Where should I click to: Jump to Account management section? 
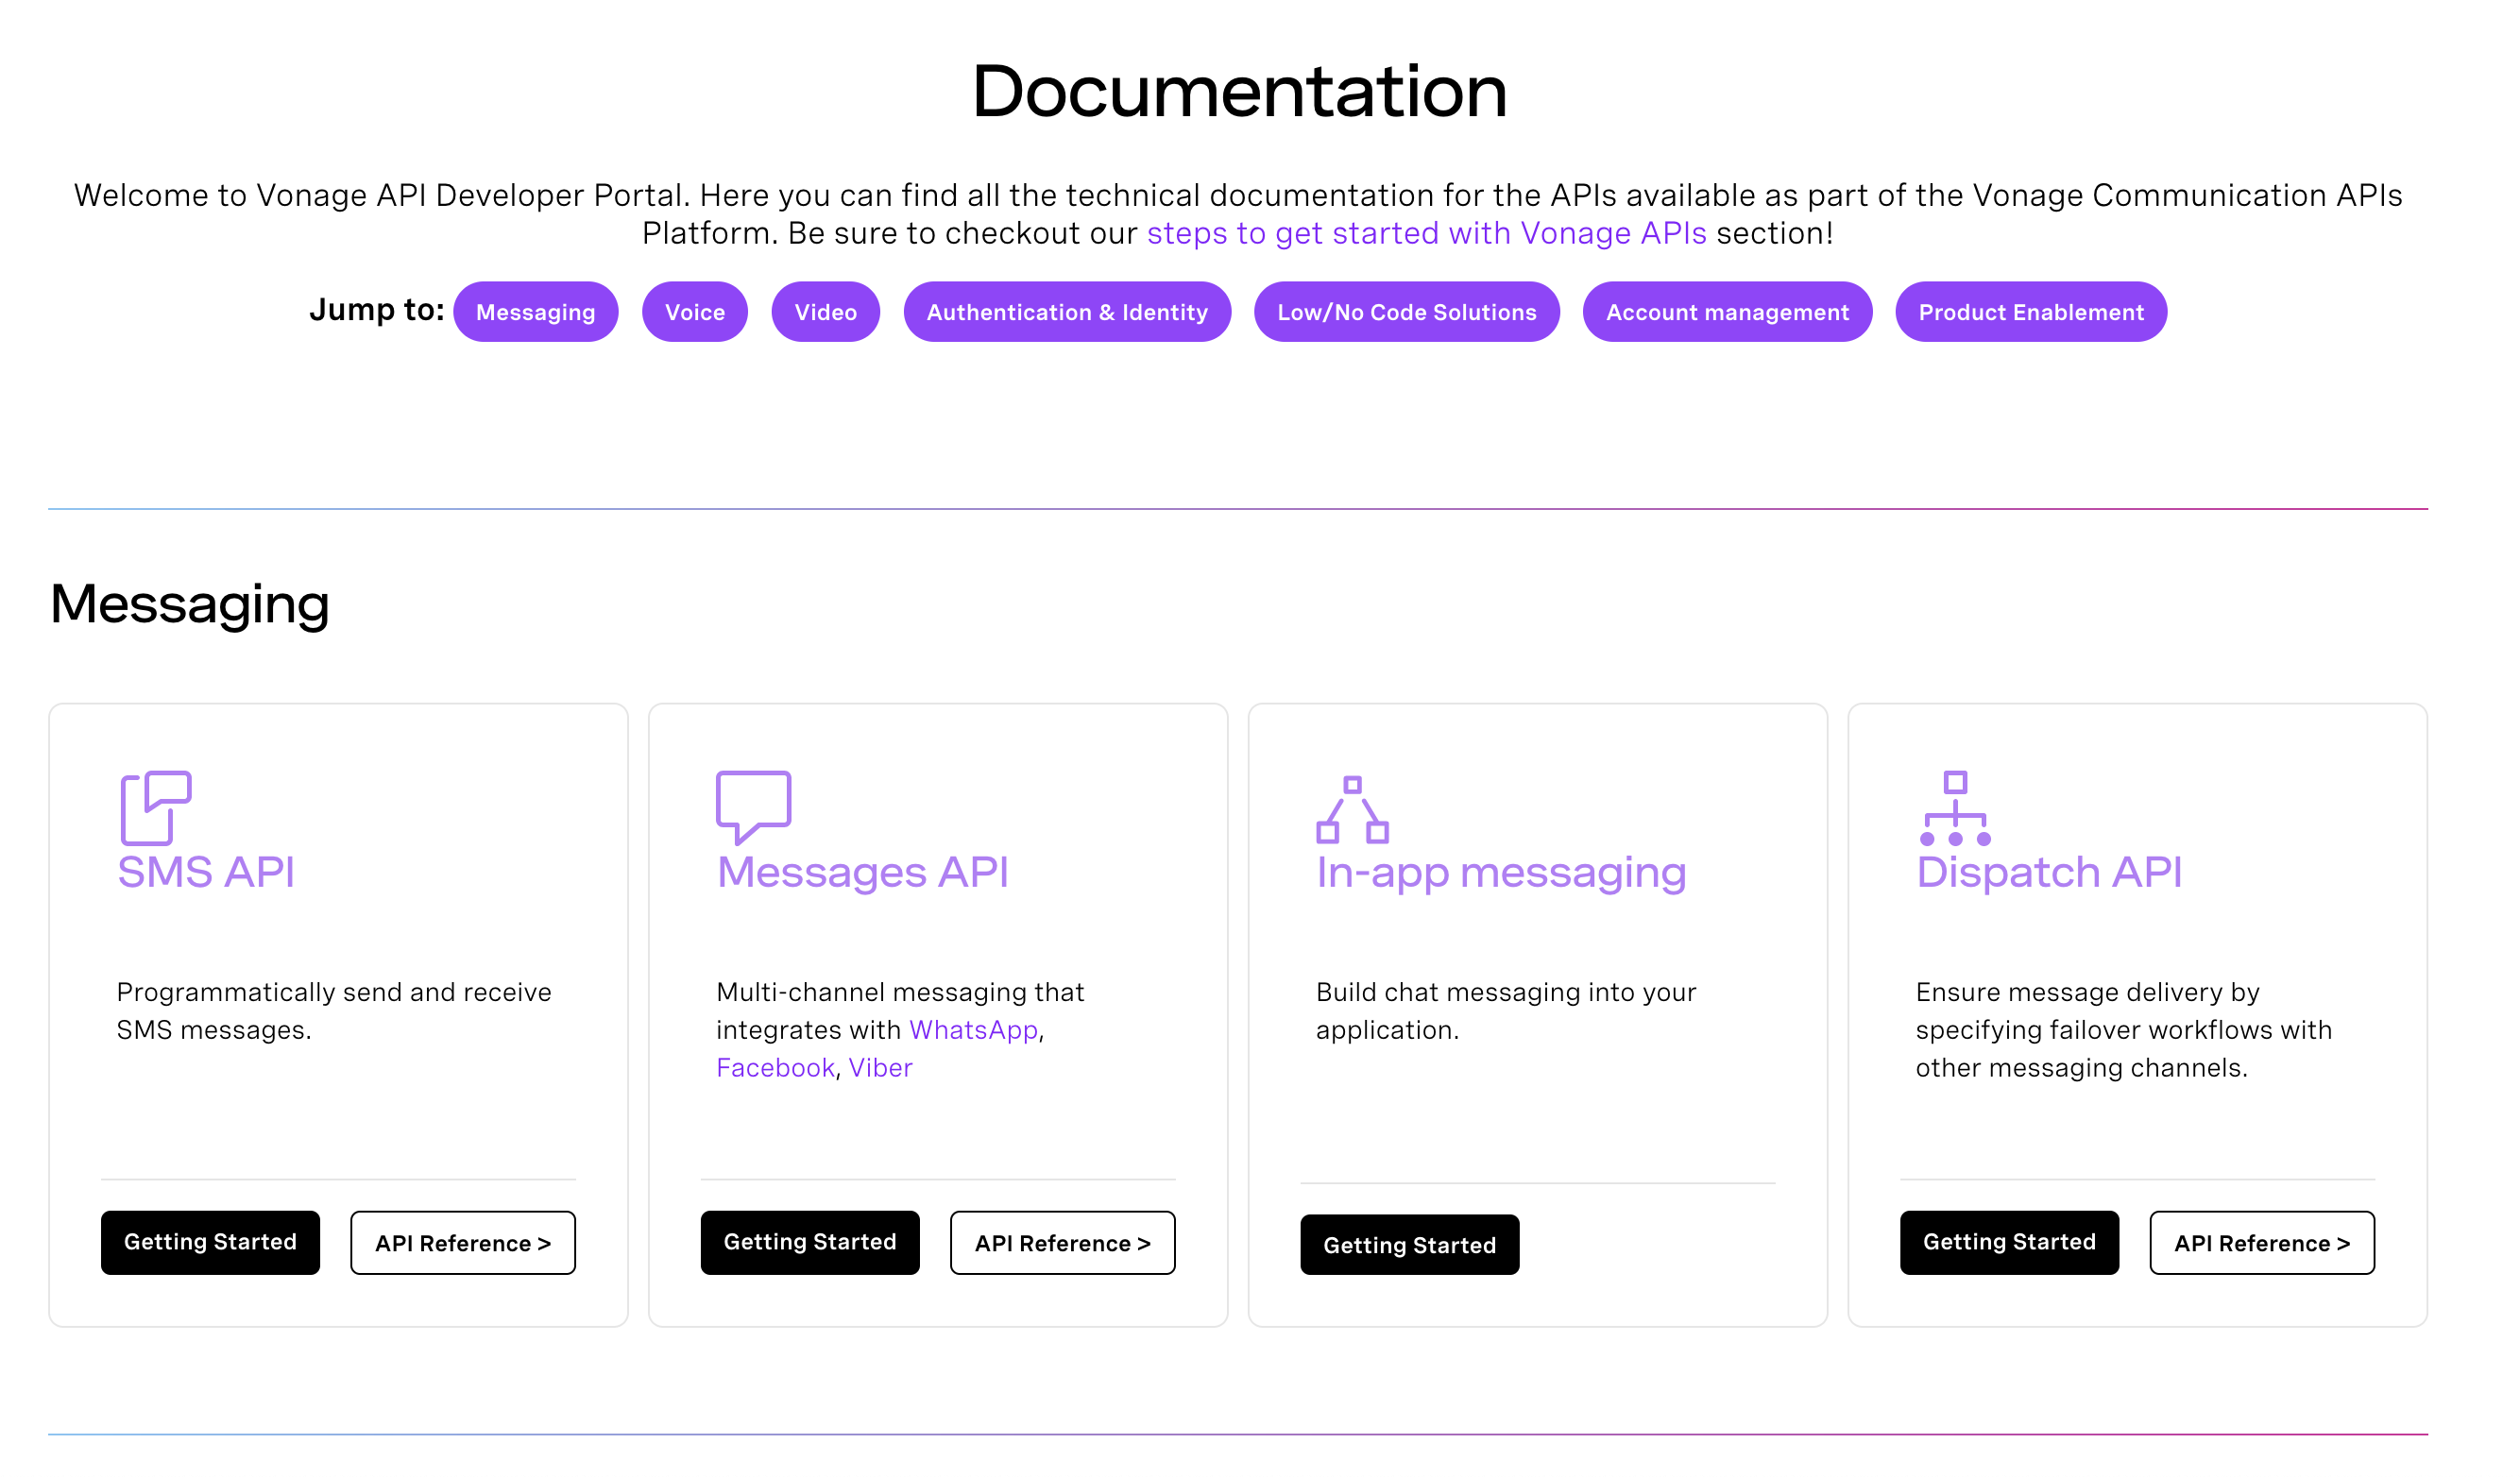point(1728,312)
